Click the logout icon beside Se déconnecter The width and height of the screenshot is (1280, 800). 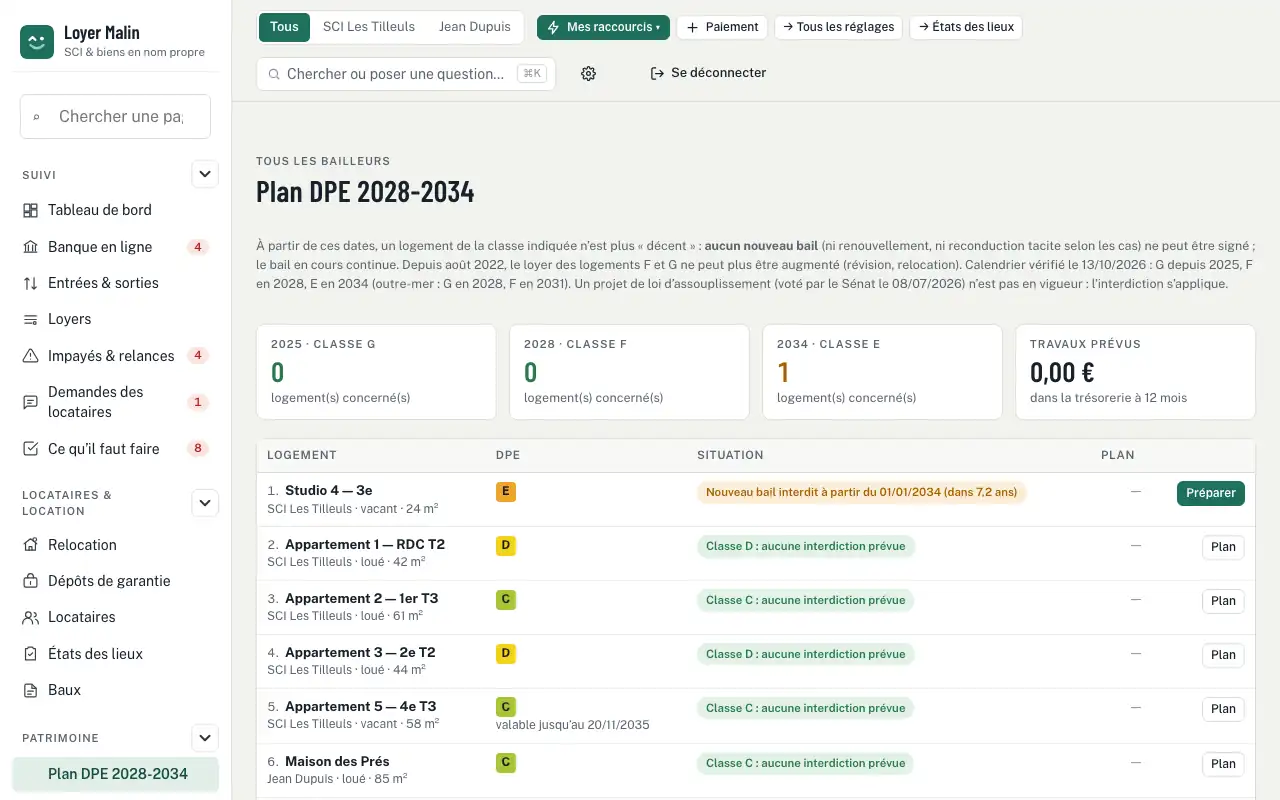click(x=657, y=73)
